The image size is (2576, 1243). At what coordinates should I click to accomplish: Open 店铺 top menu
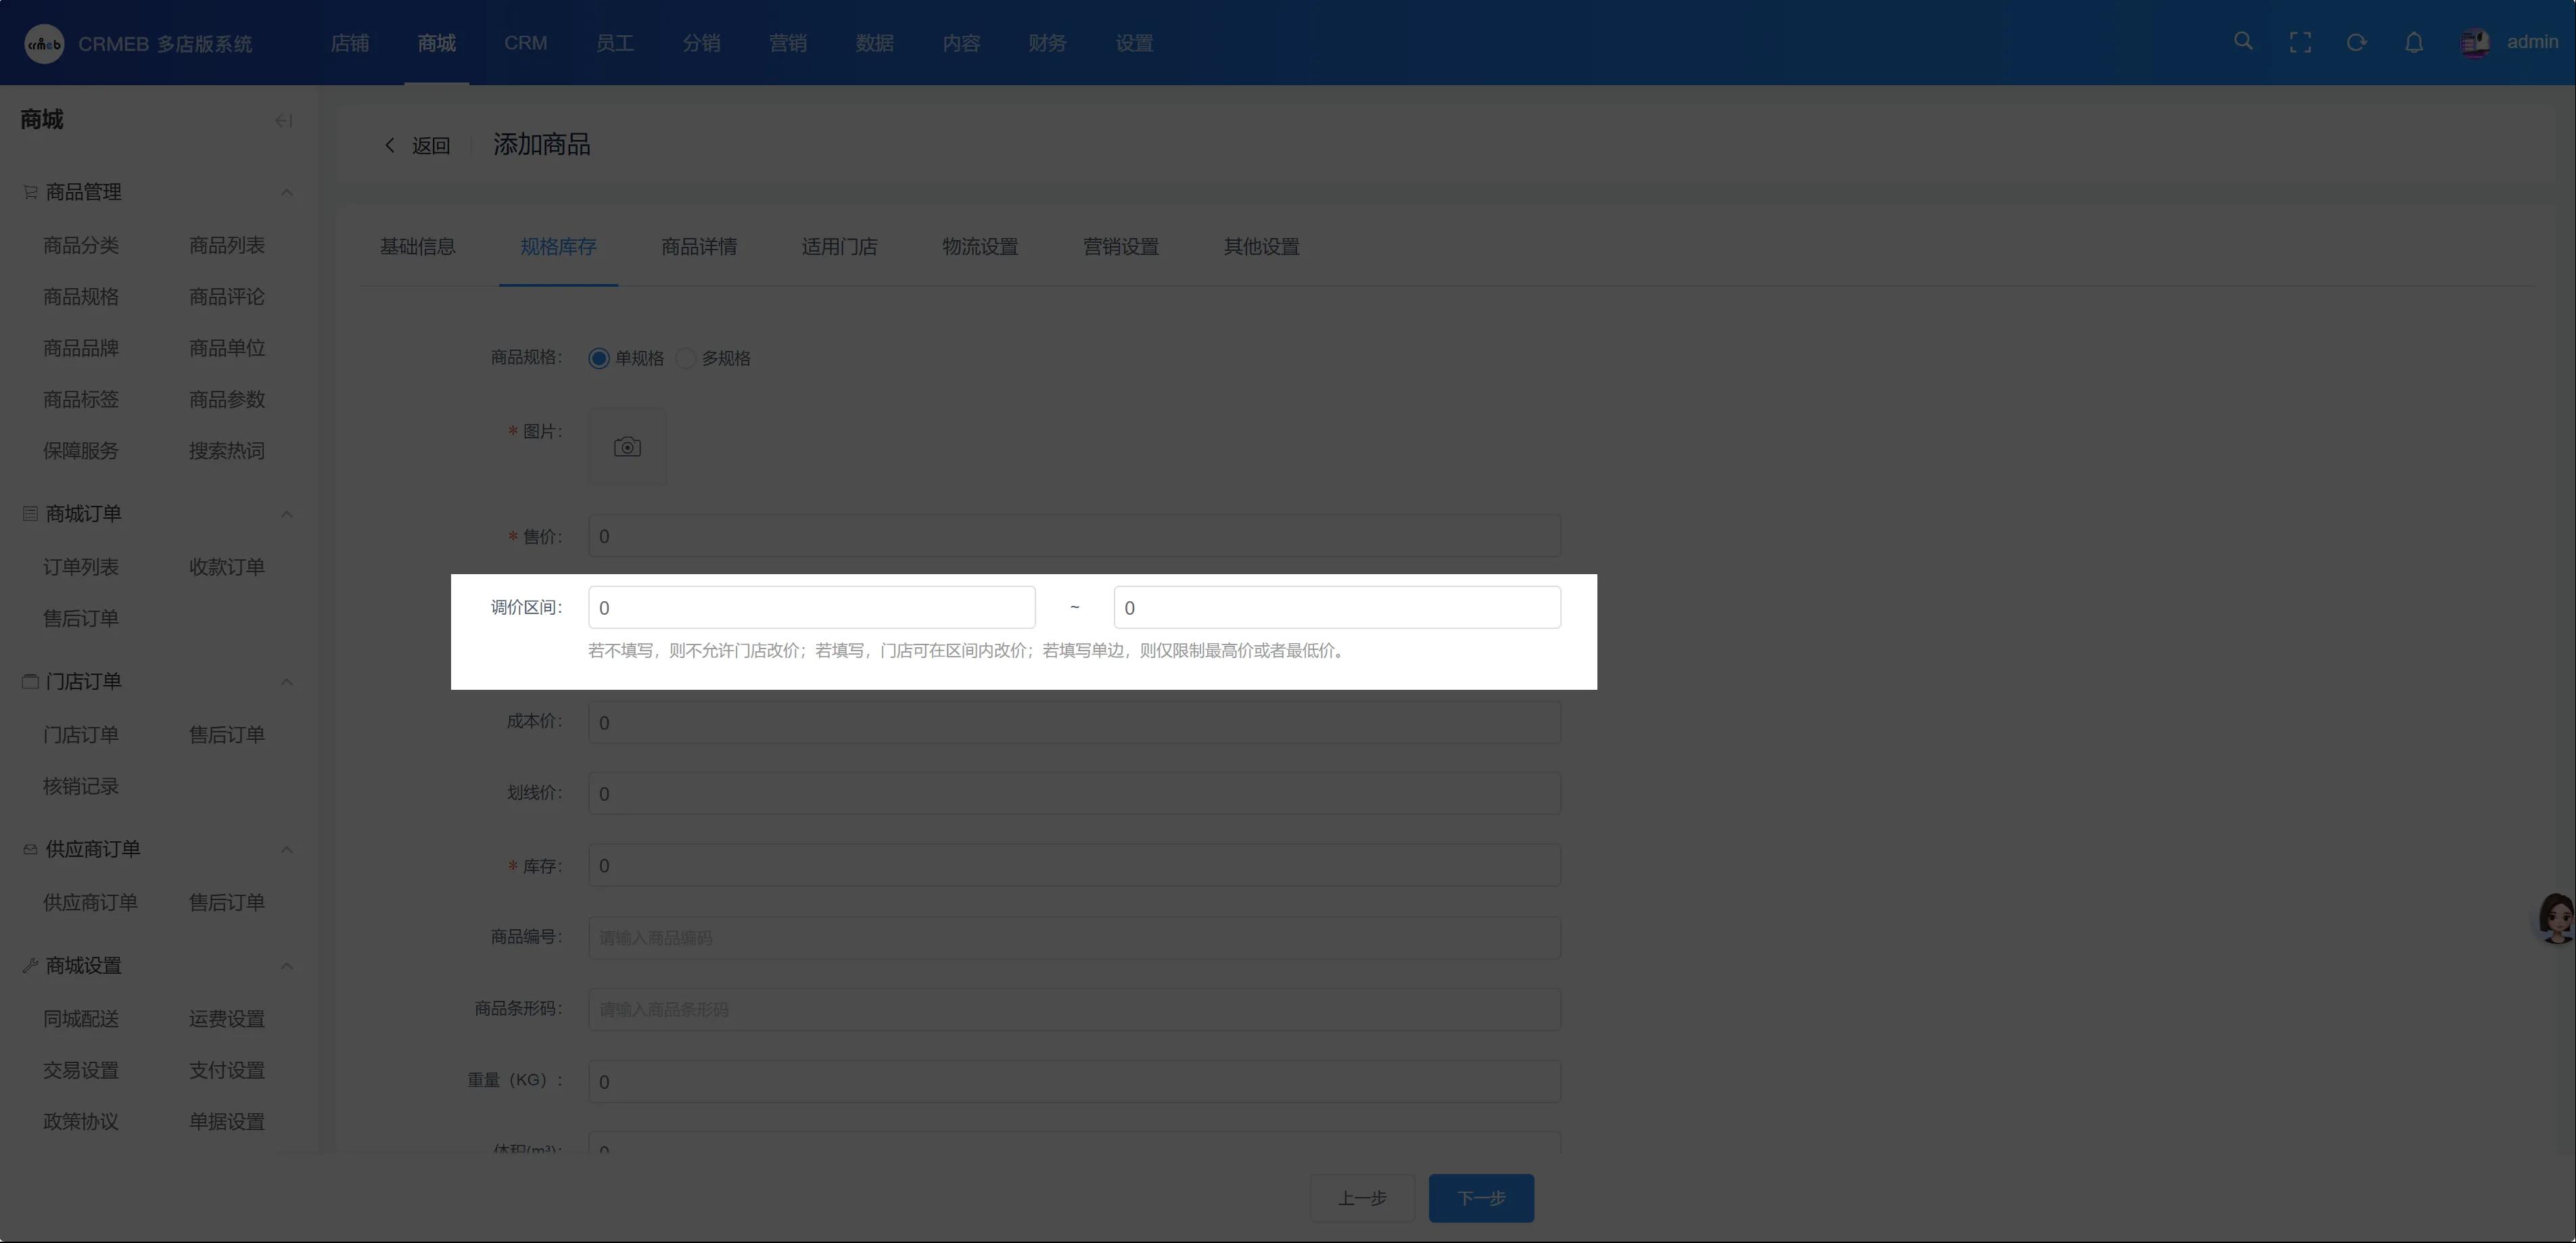(350, 43)
